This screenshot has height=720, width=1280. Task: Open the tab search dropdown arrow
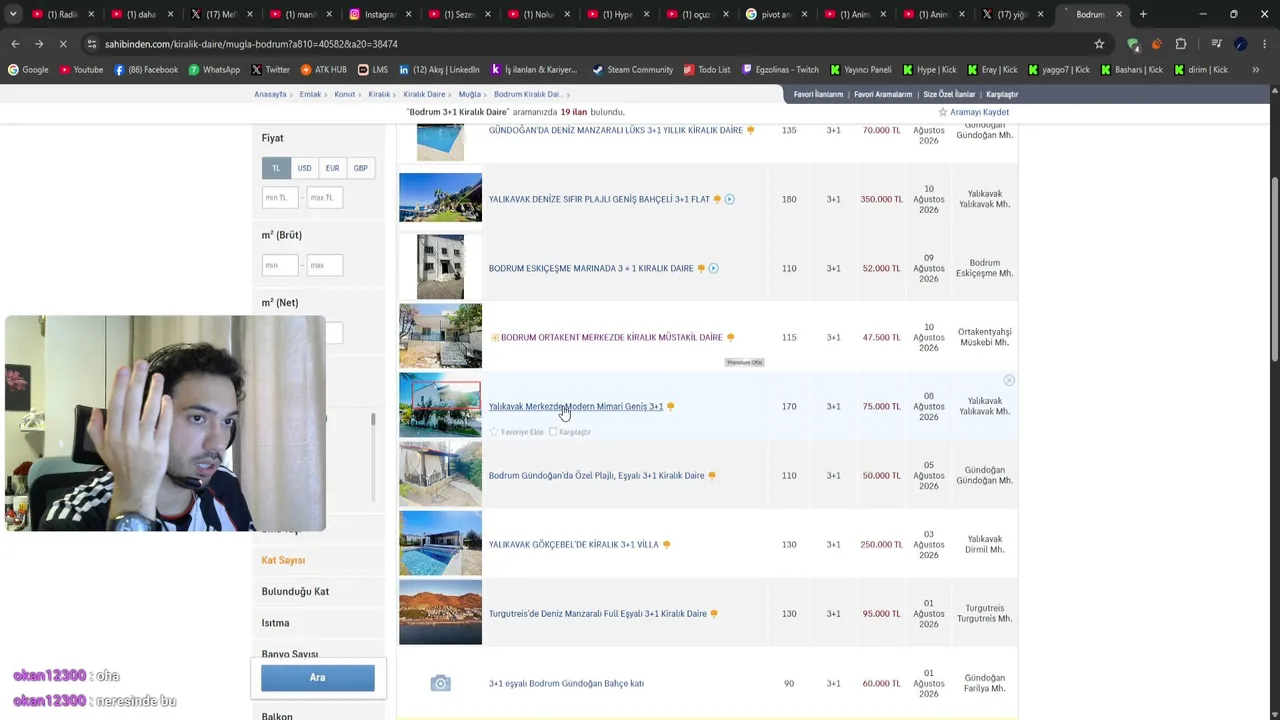pos(12,14)
